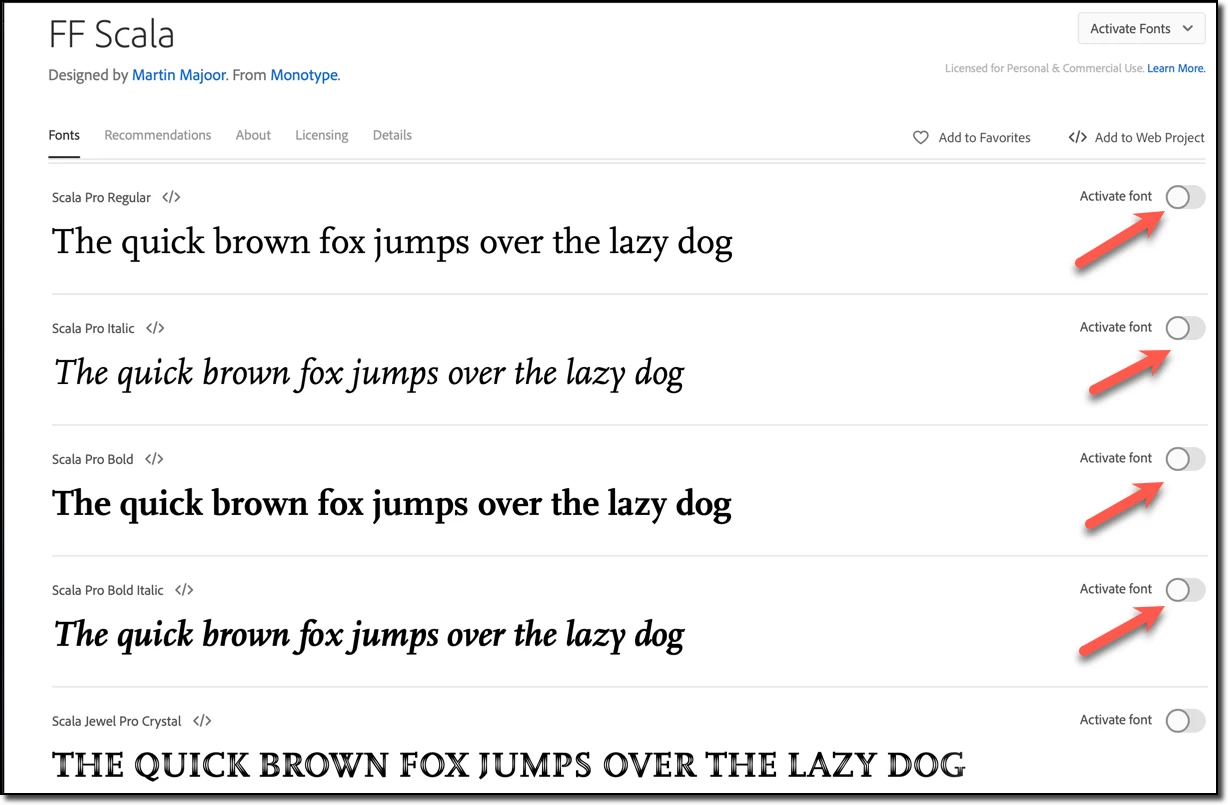Screen dimensions: 1228x805
Task: Switch to the Recommendations tab
Action: coord(158,135)
